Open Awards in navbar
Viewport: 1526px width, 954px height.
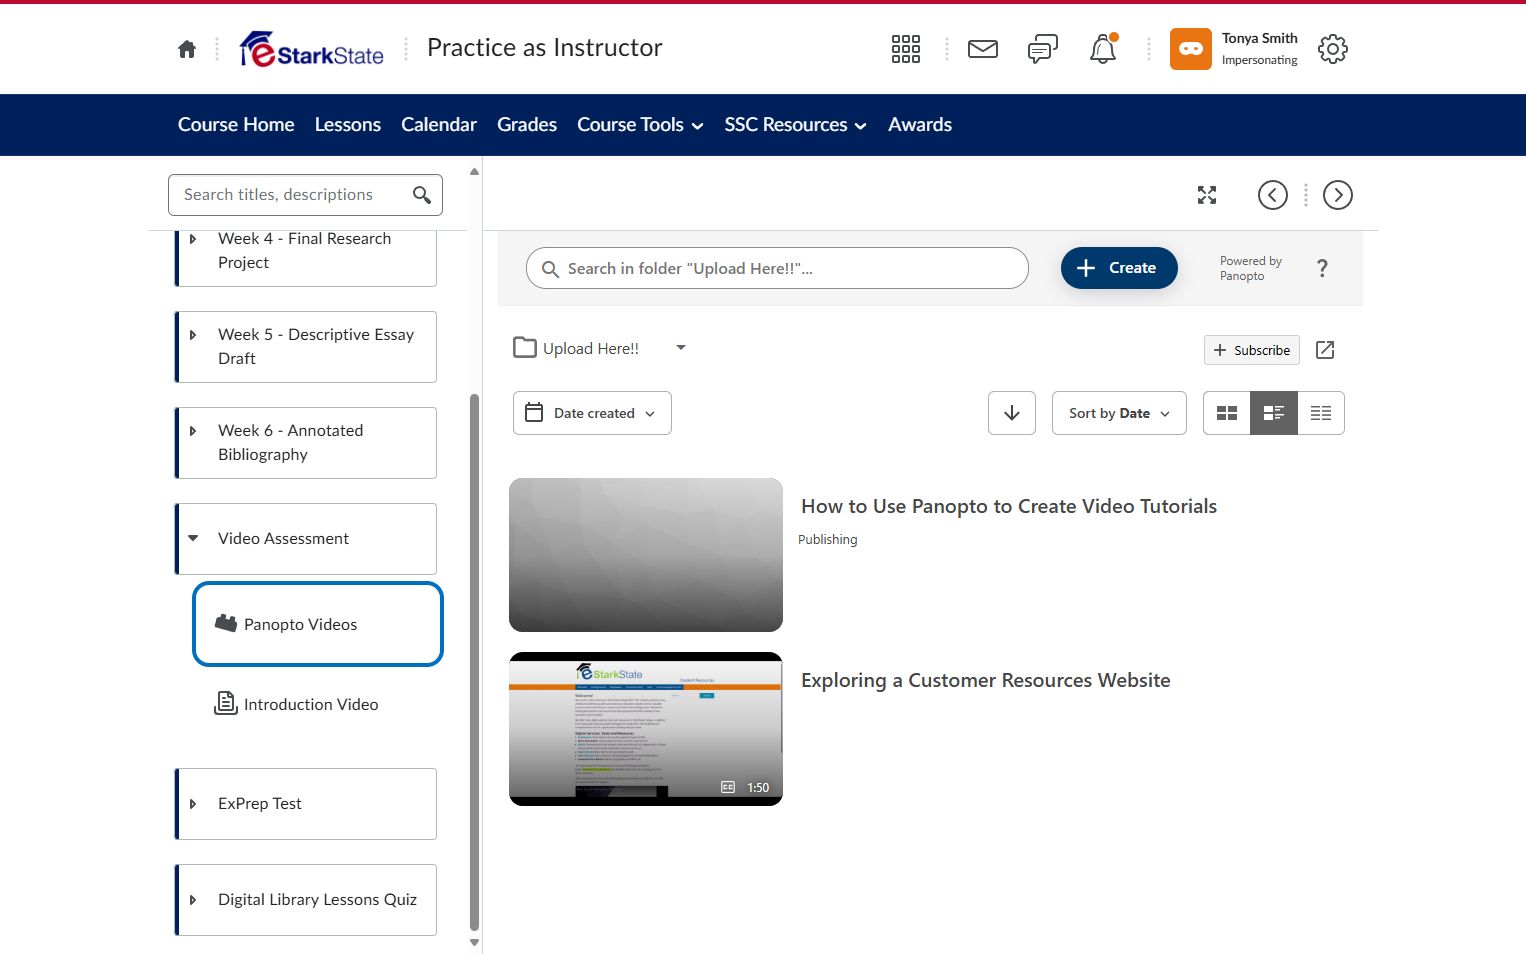pos(920,125)
